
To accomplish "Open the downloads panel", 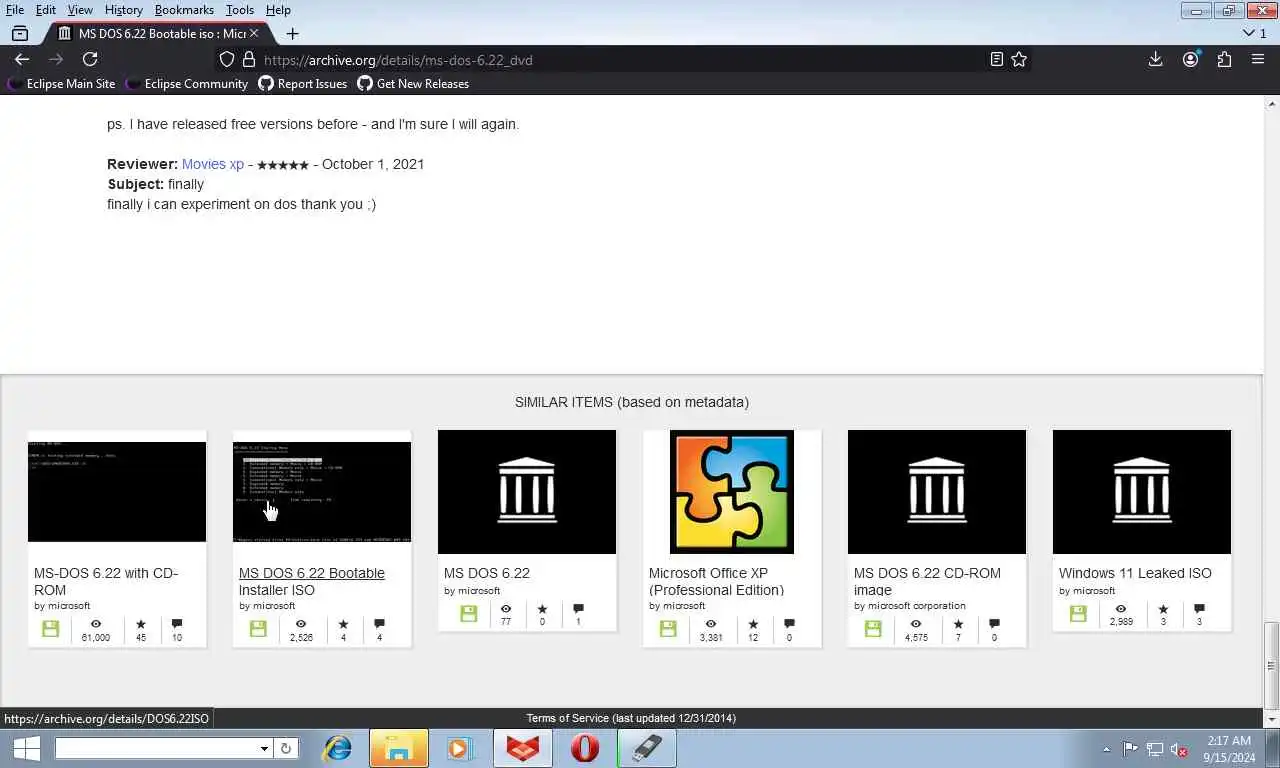I will [1155, 59].
